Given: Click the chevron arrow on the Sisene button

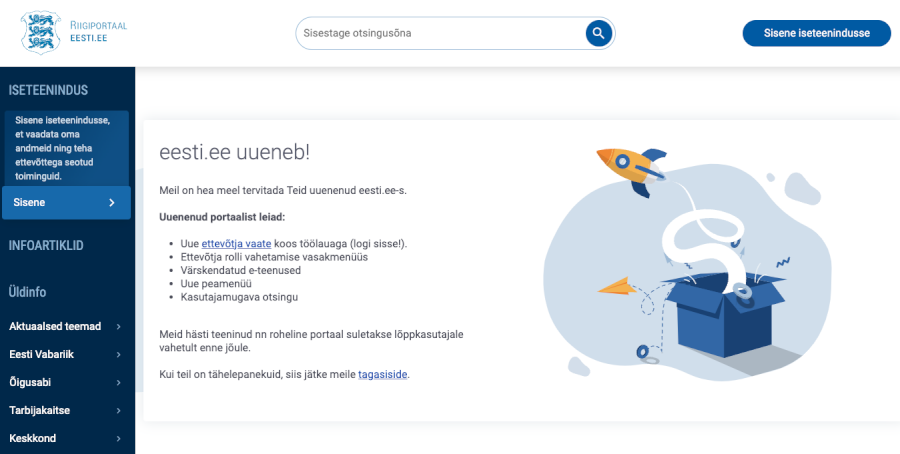Looking at the screenshot, I should point(112,203).
